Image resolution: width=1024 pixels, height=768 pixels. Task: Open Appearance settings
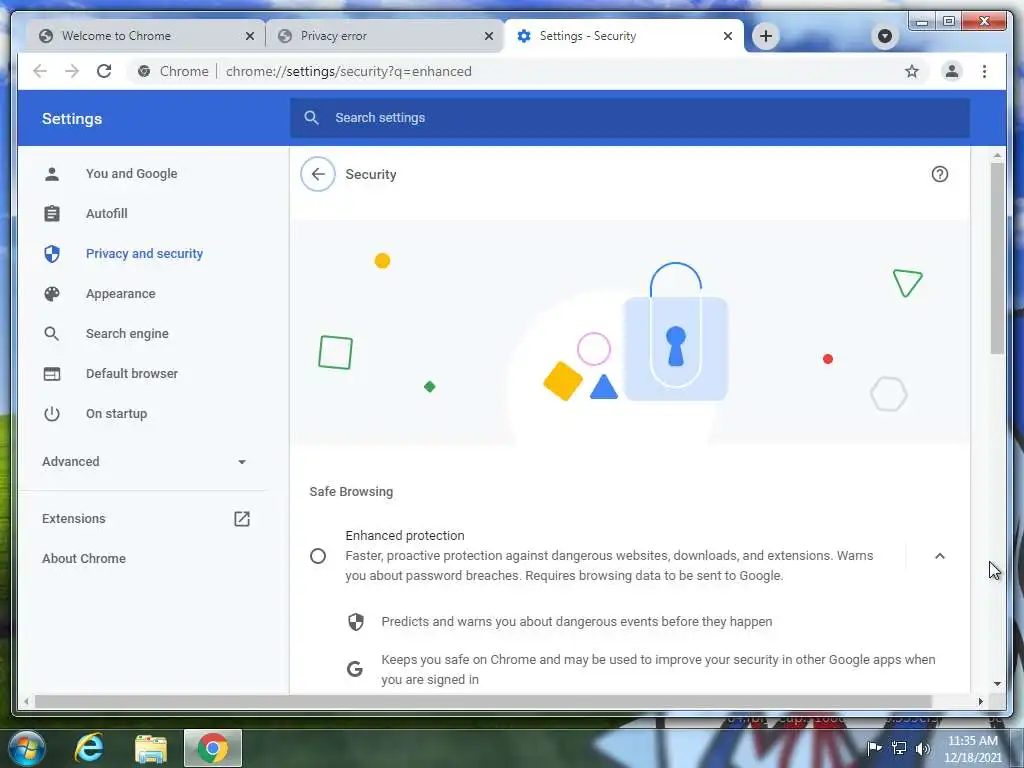120,294
